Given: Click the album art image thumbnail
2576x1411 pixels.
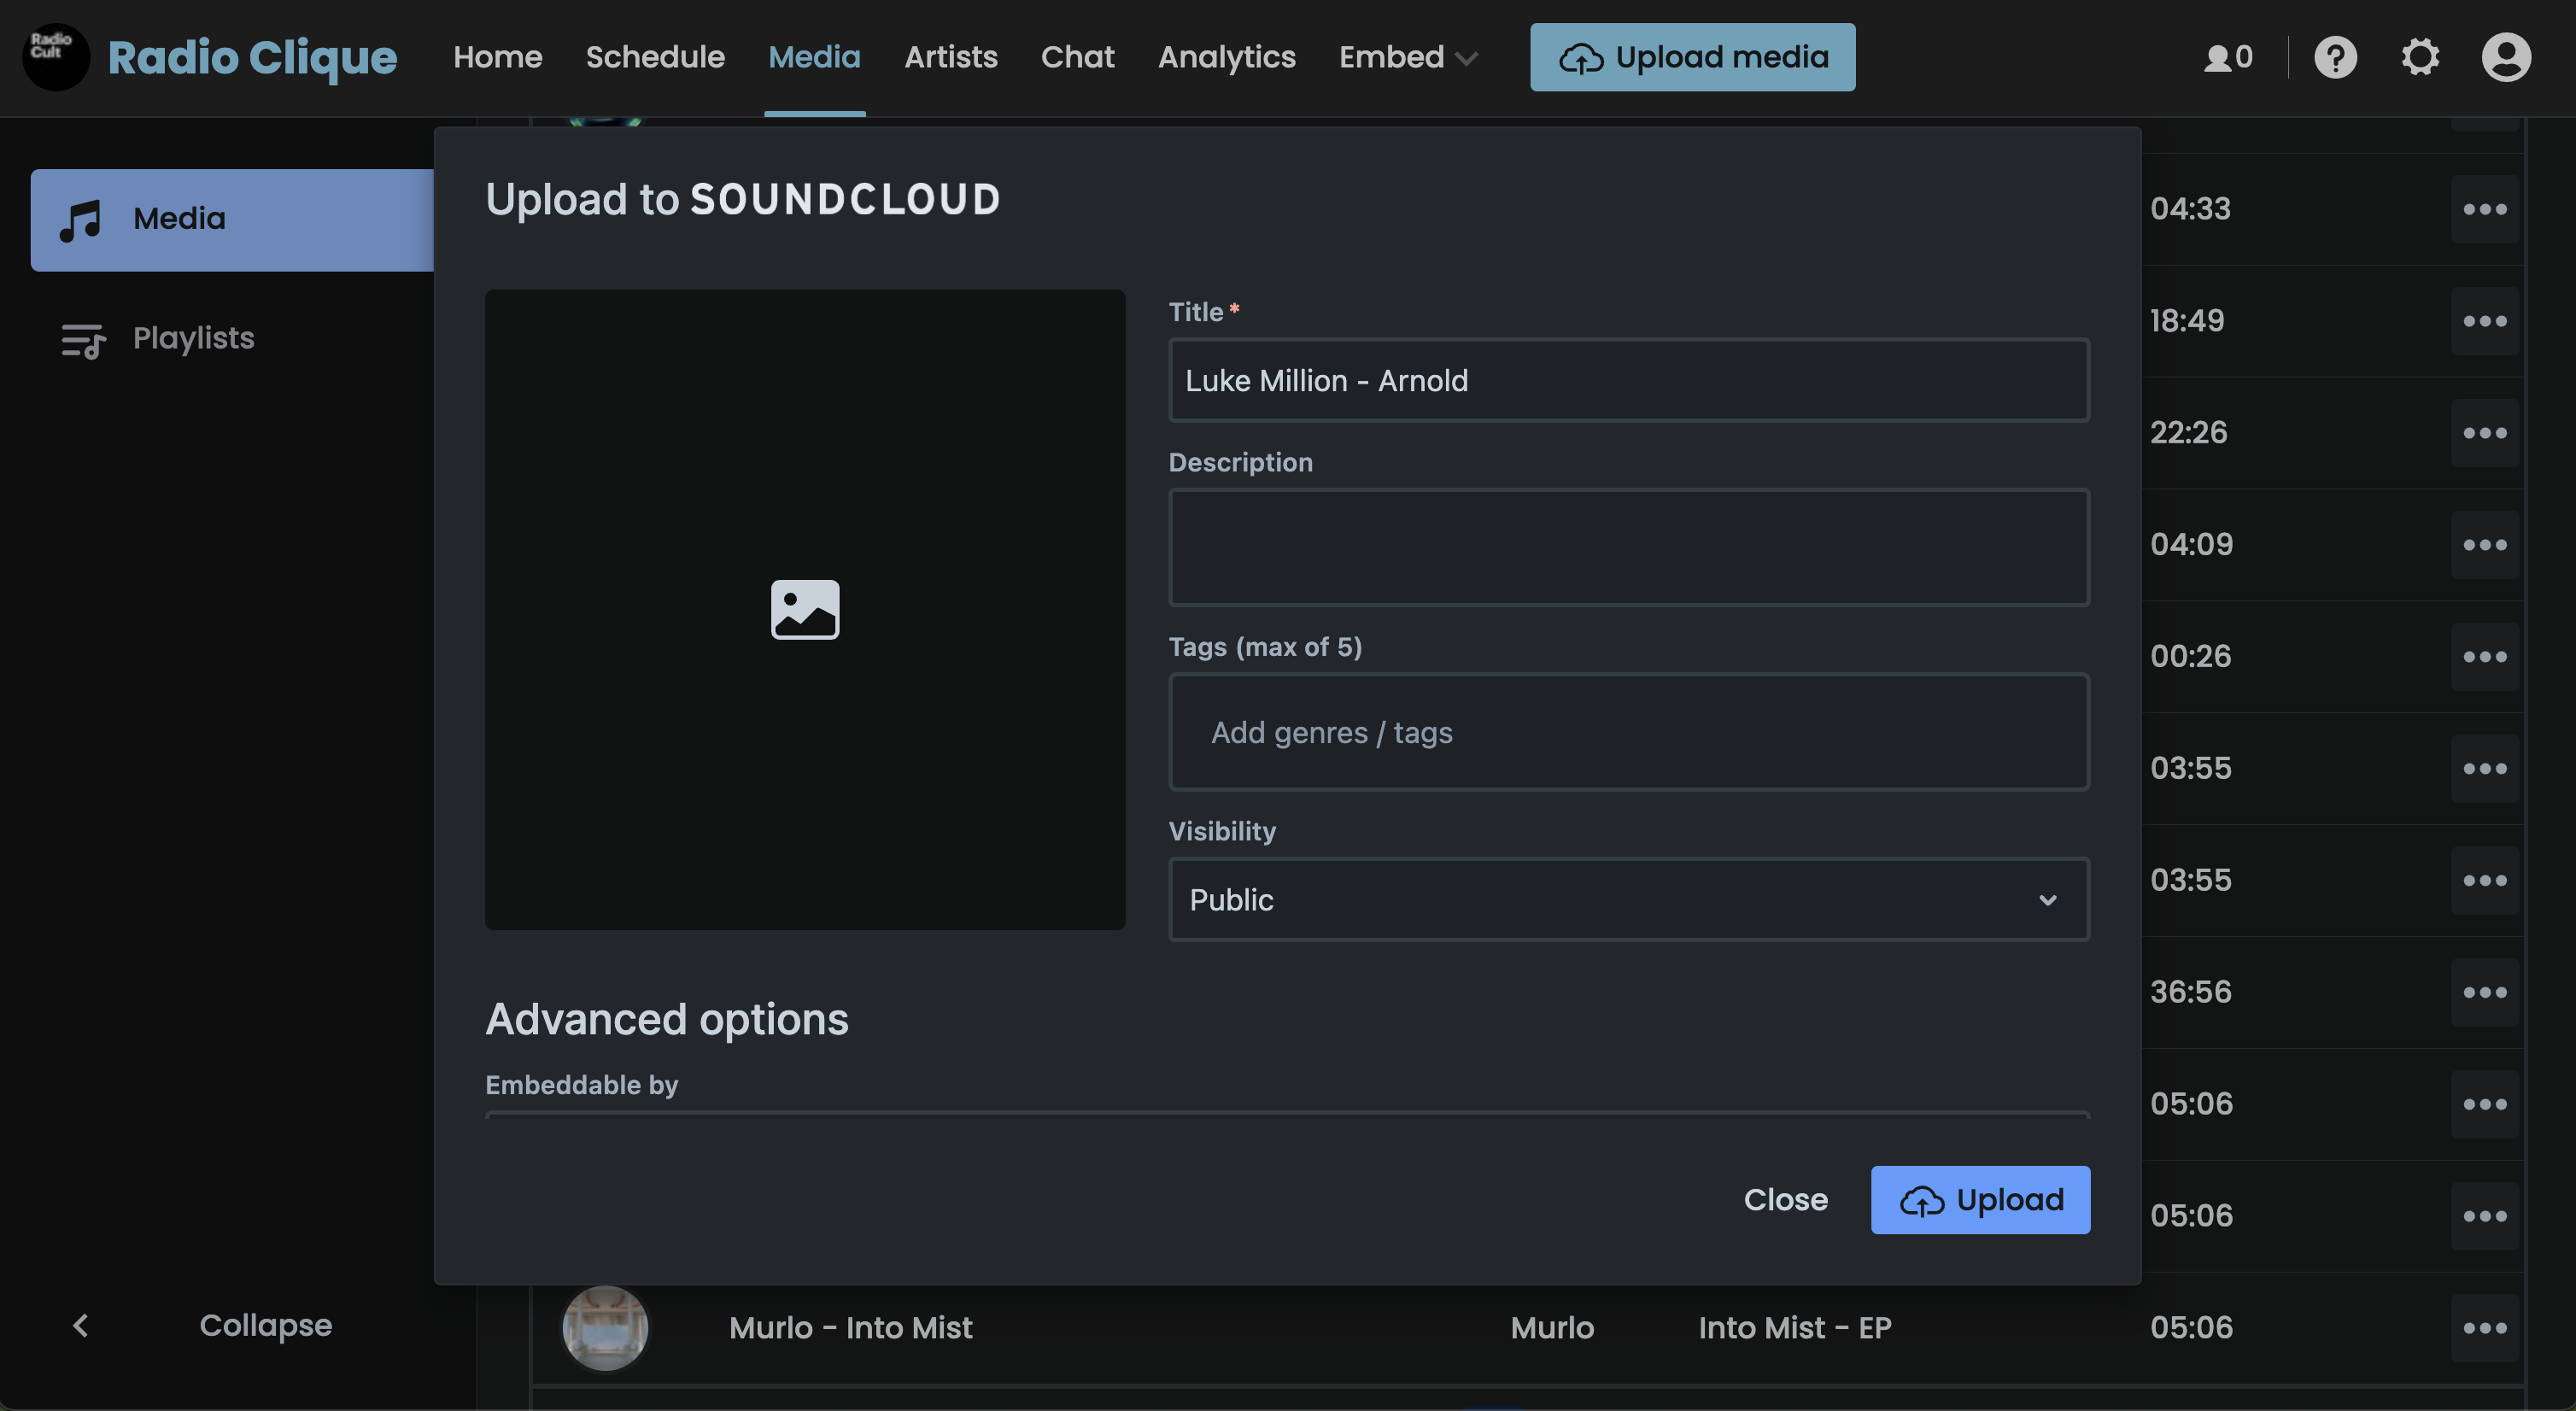Looking at the screenshot, I should pyautogui.click(x=805, y=610).
